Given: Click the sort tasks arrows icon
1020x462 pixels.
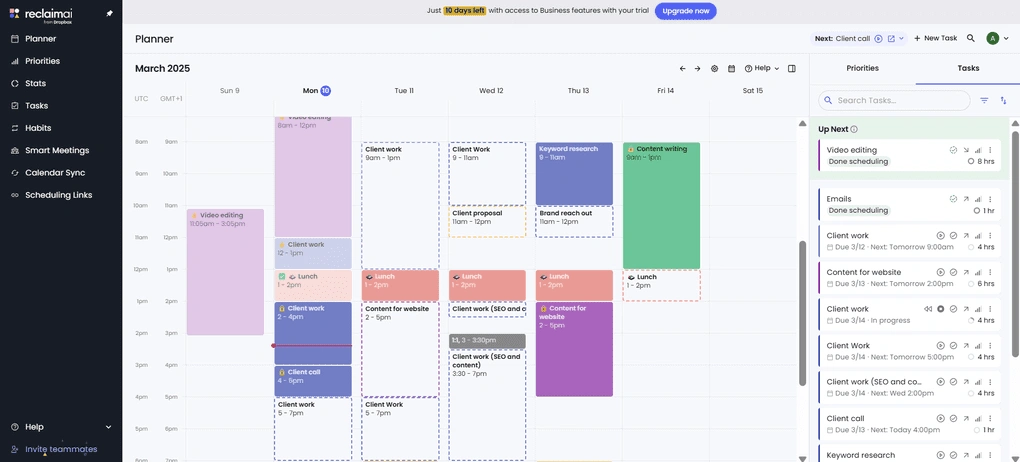Looking at the screenshot, I should (x=1003, y=100).
